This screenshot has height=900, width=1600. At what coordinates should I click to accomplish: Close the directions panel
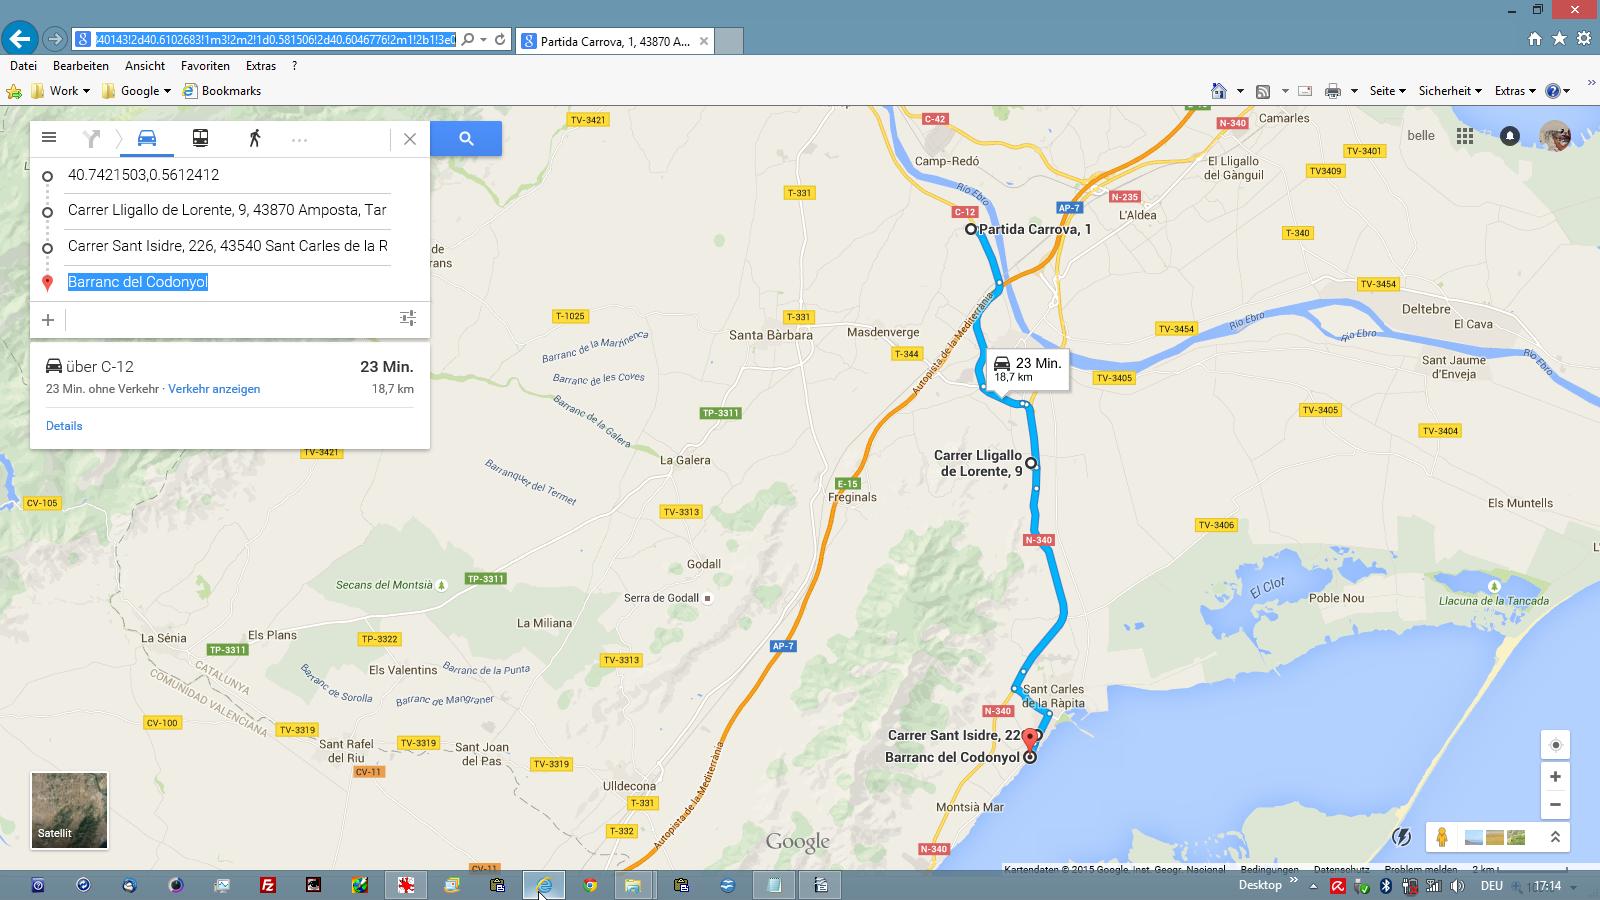[410, 139]
